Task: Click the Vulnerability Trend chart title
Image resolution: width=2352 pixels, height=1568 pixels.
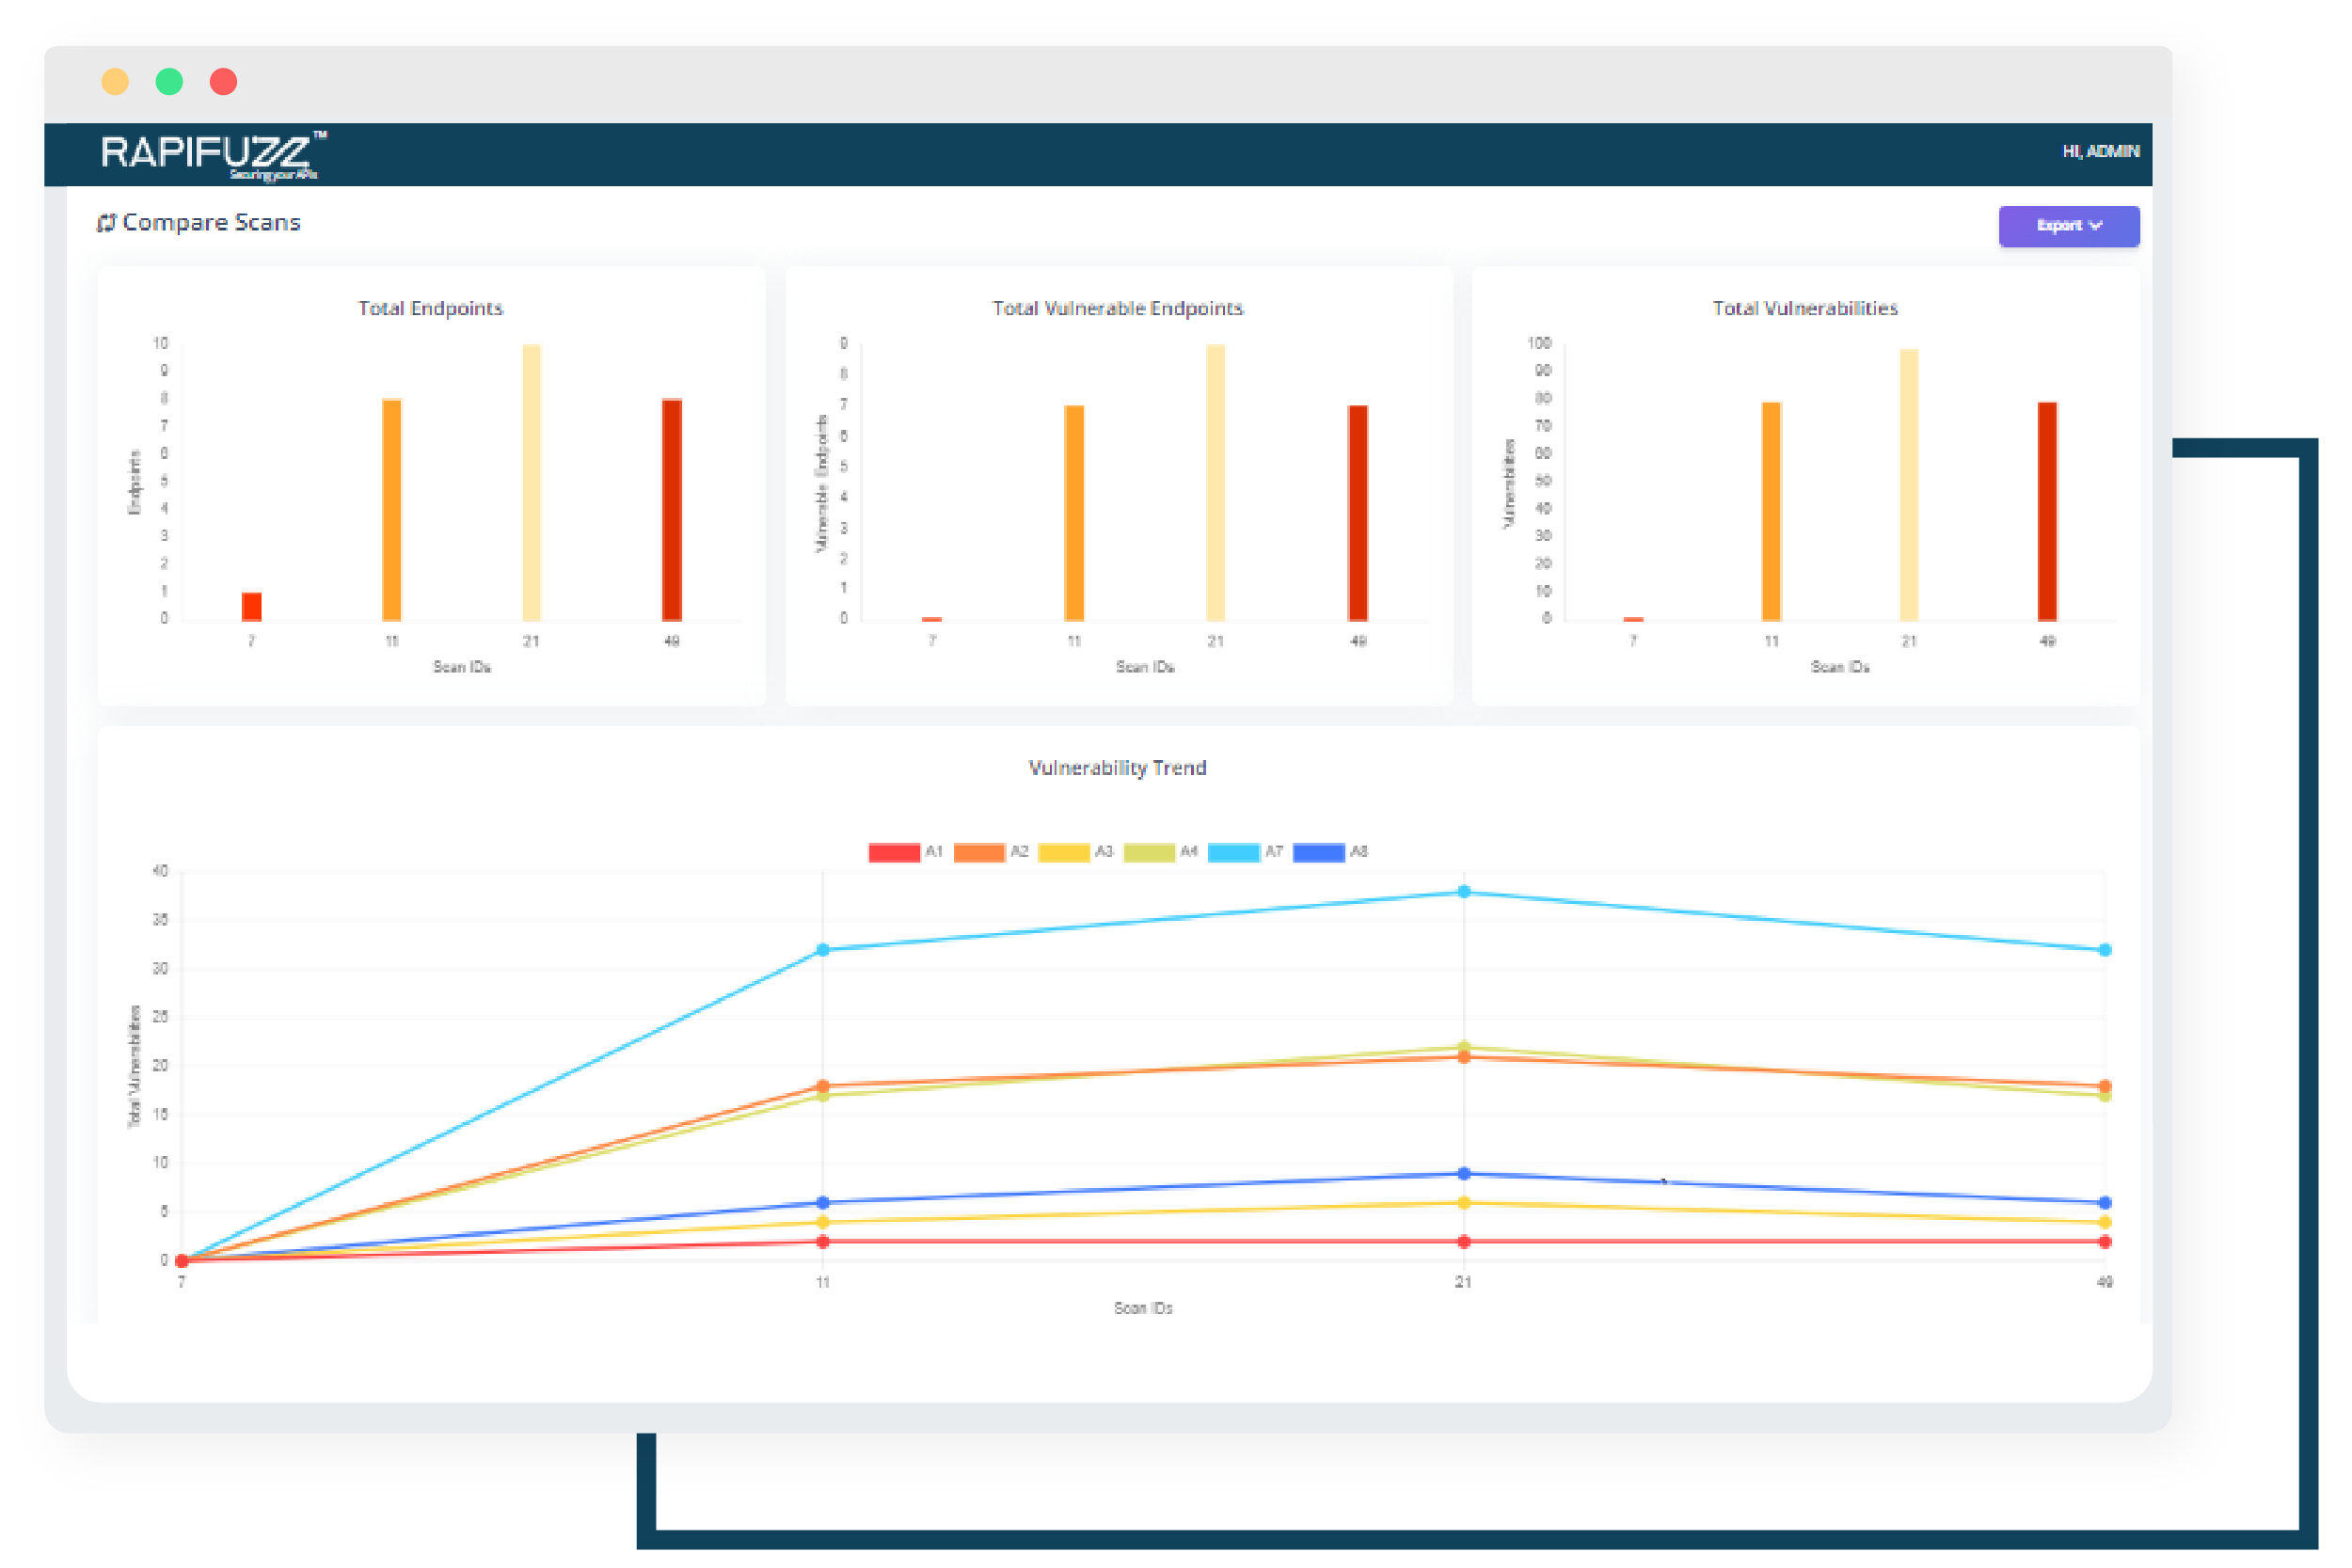Action: tap(1118, 768)
